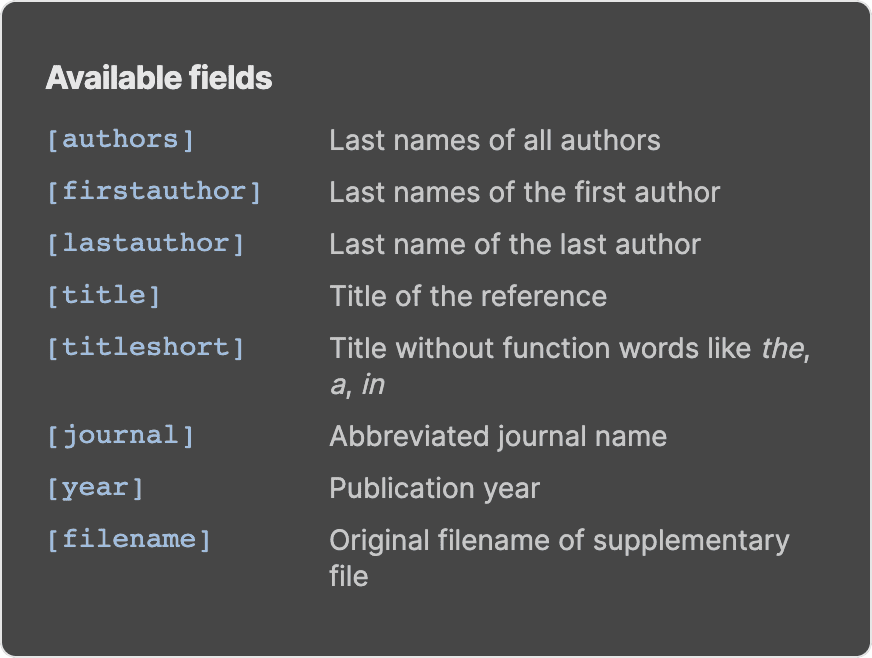The width and height of the screenshot is (872, 658).
Task: Click the 'Last names of all authors' description
Action: 495,140
